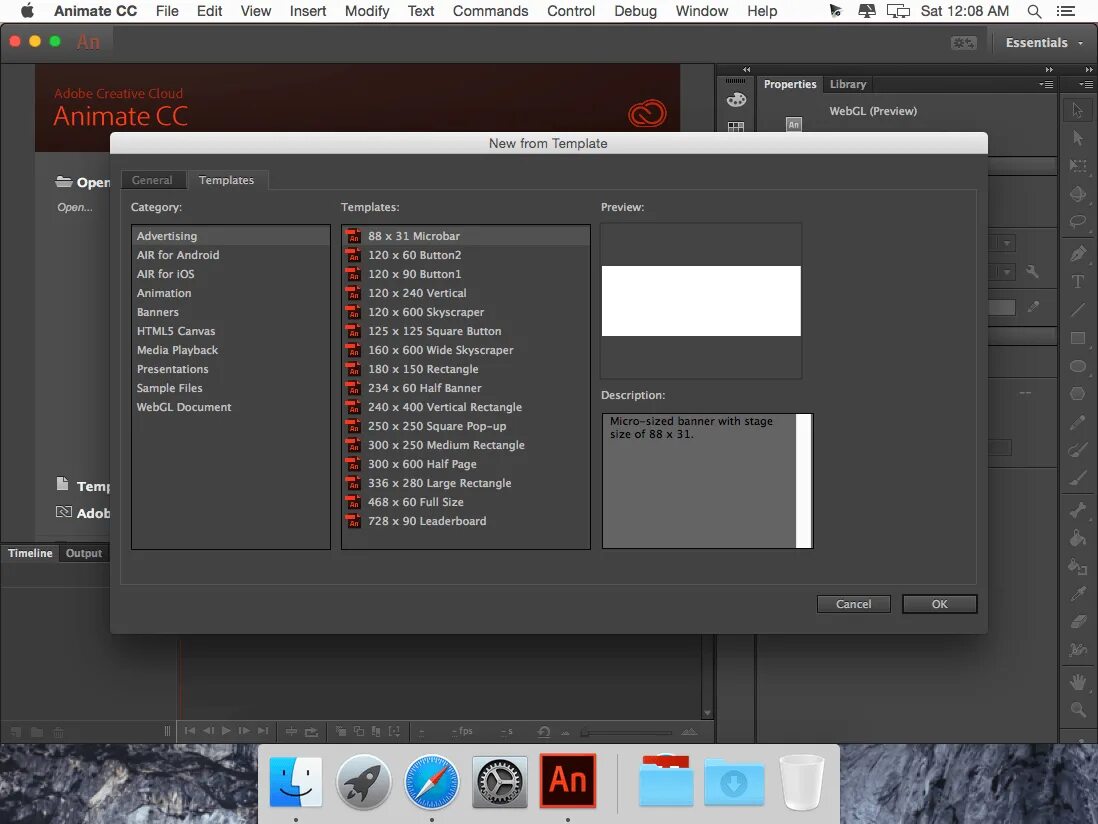
Task: Click the template Preview thumbnail
Action: pos(701,301)
